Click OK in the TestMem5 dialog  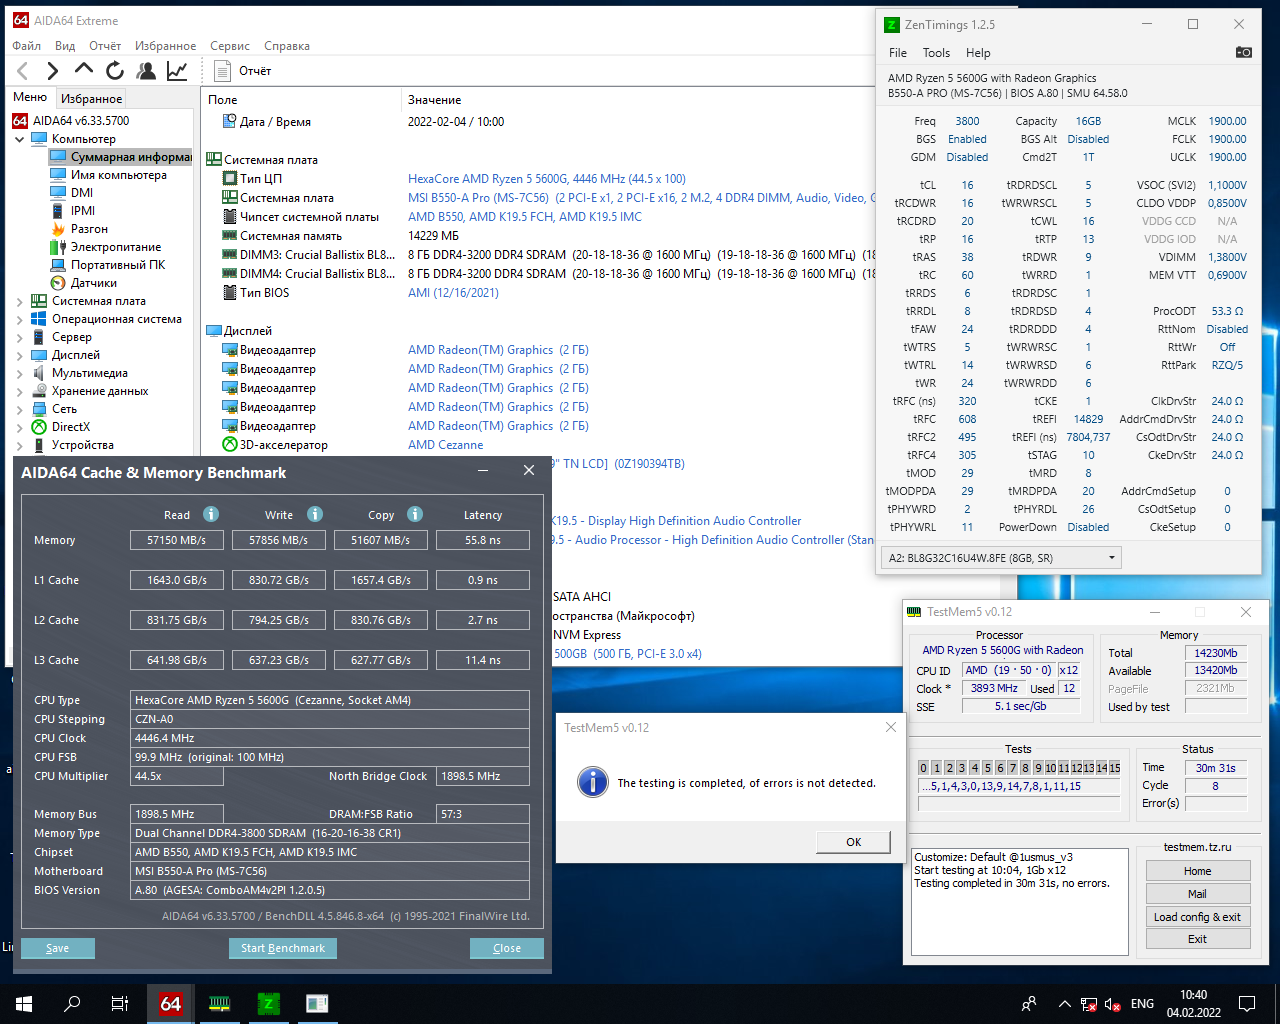pyautogui.click(x=853, y=842)
